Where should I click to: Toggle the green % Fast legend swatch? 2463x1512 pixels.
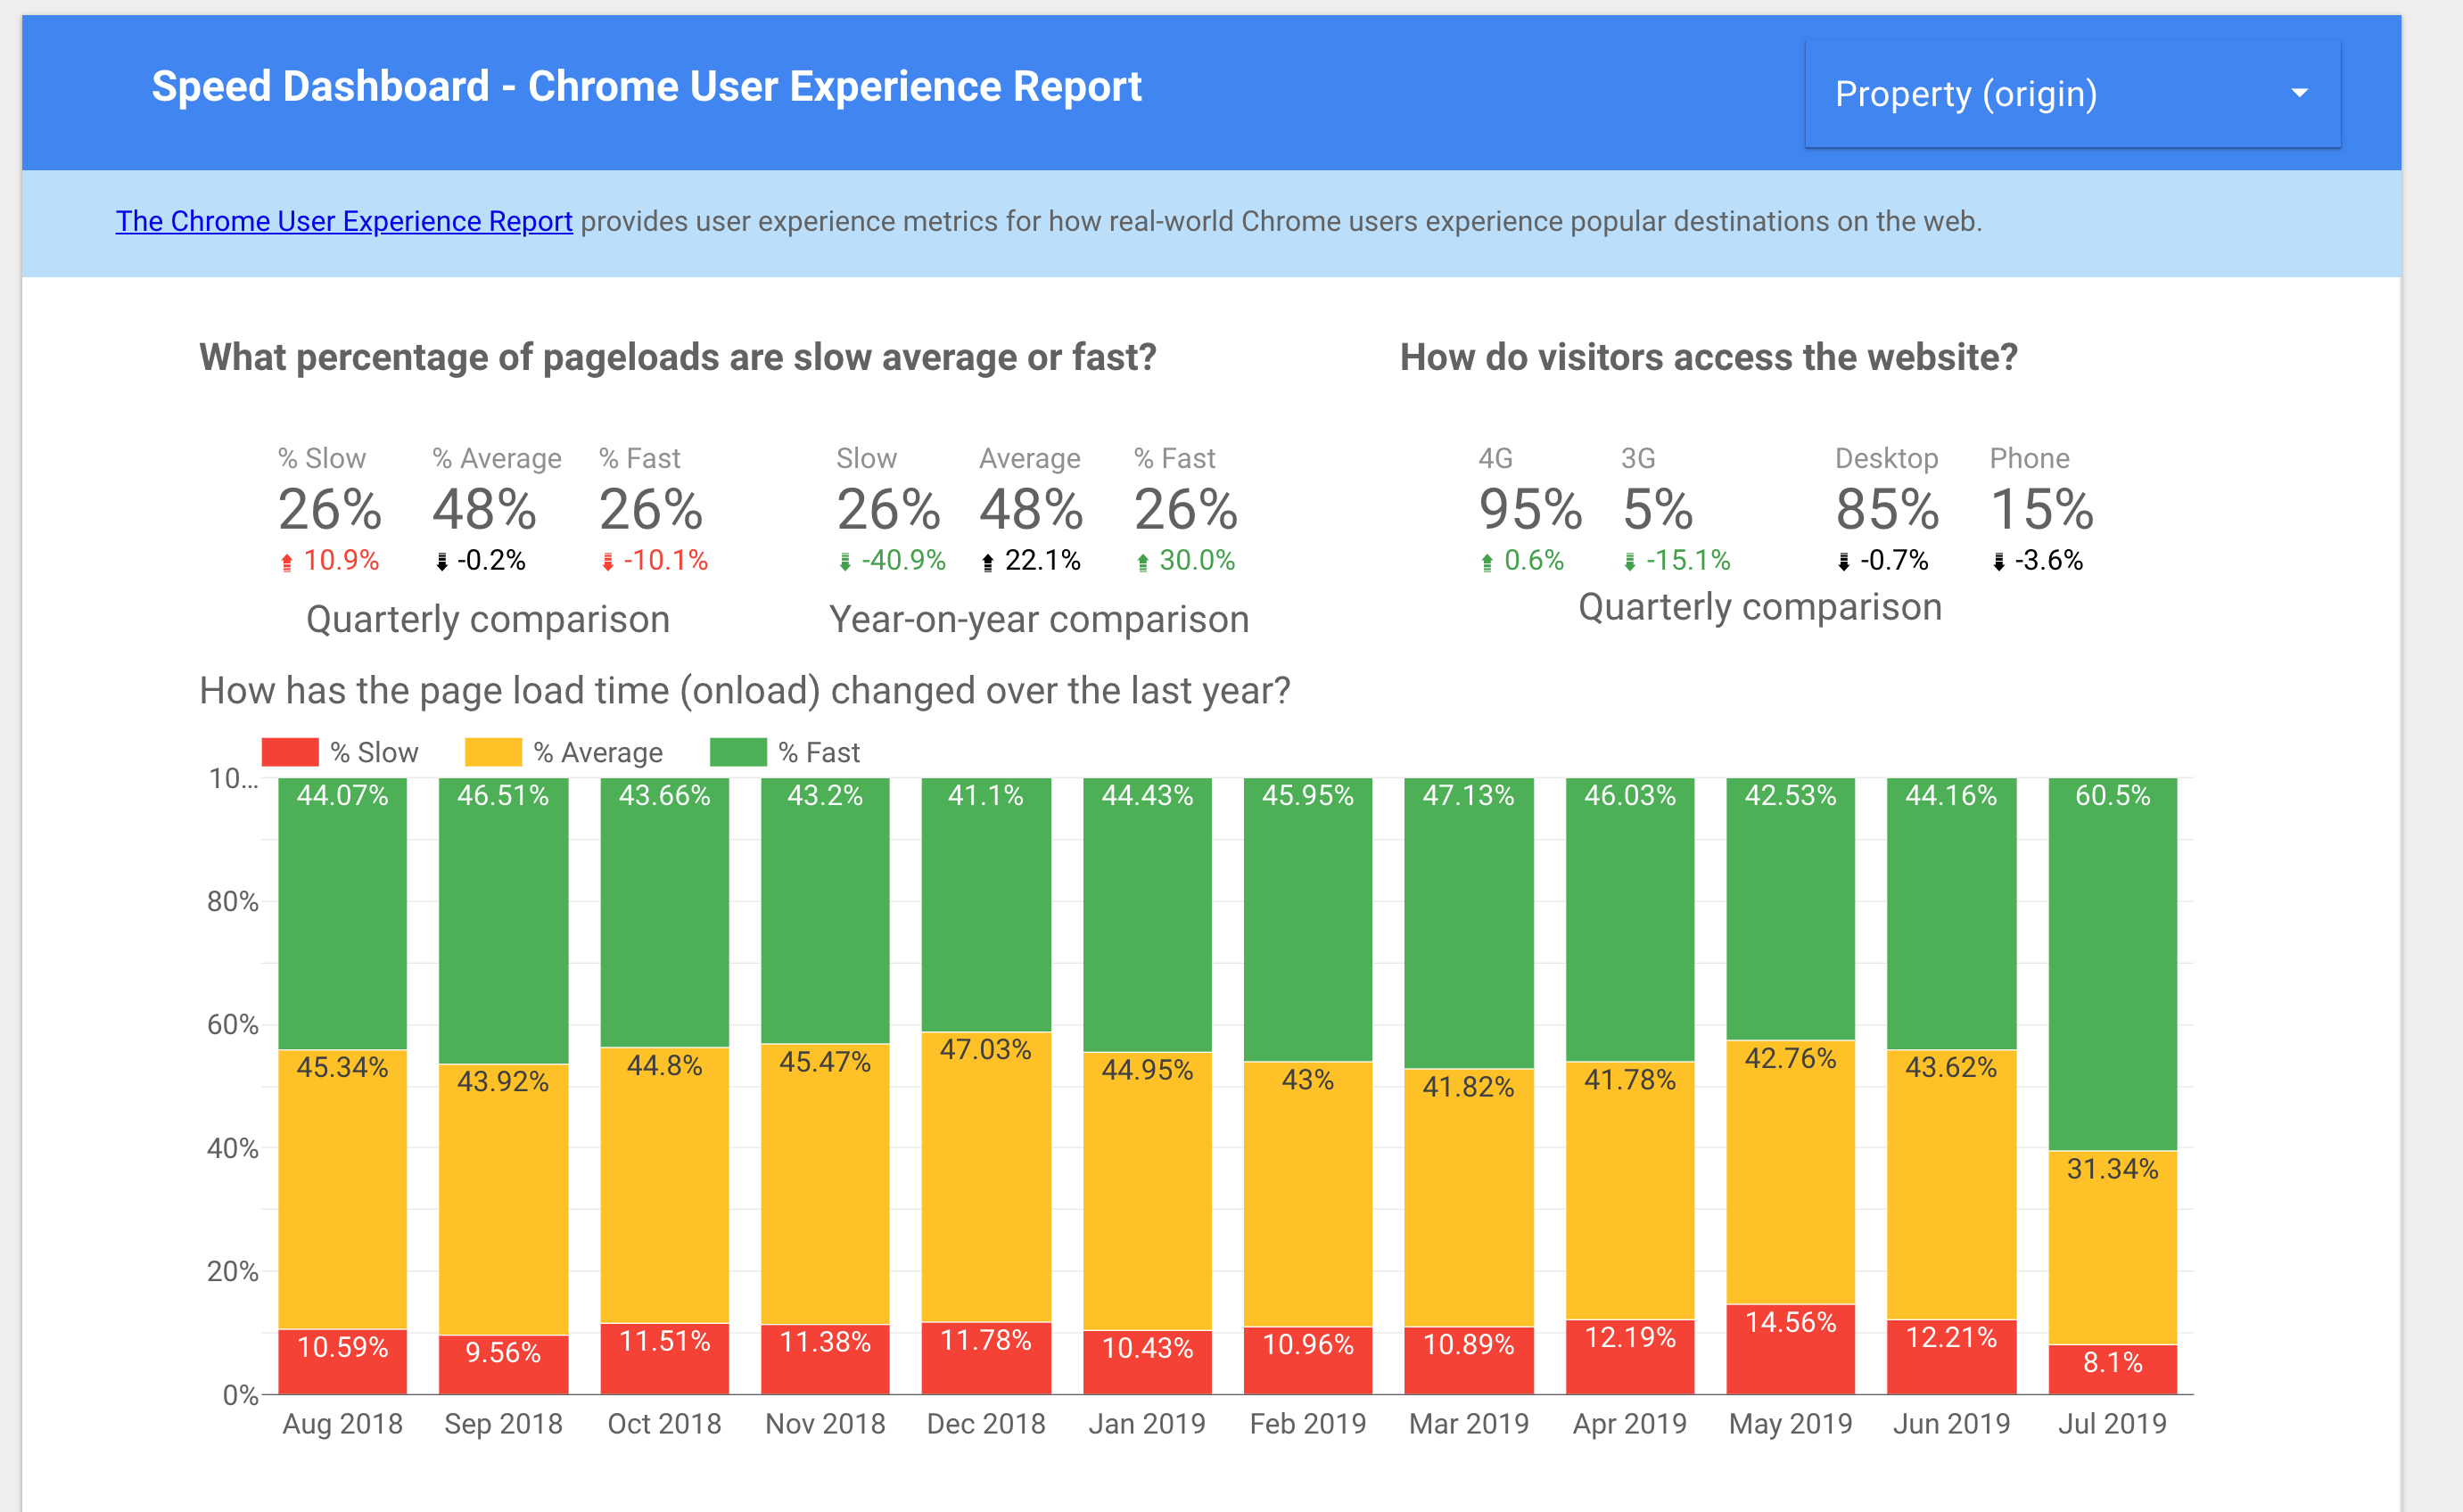coord(738,752)
